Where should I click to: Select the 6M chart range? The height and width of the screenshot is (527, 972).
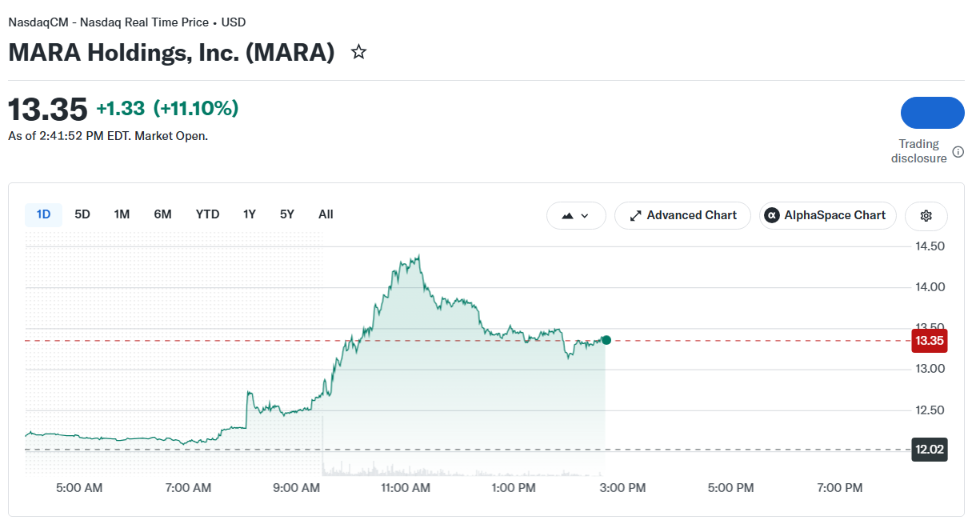162,215
